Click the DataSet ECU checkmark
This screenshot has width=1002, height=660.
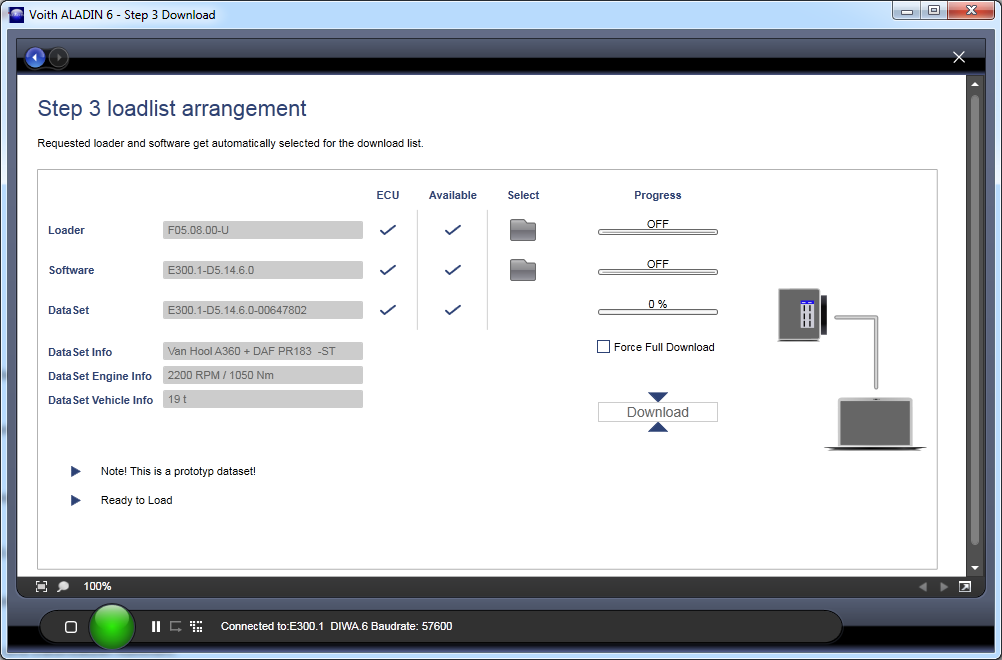click(x=388, y=310)
